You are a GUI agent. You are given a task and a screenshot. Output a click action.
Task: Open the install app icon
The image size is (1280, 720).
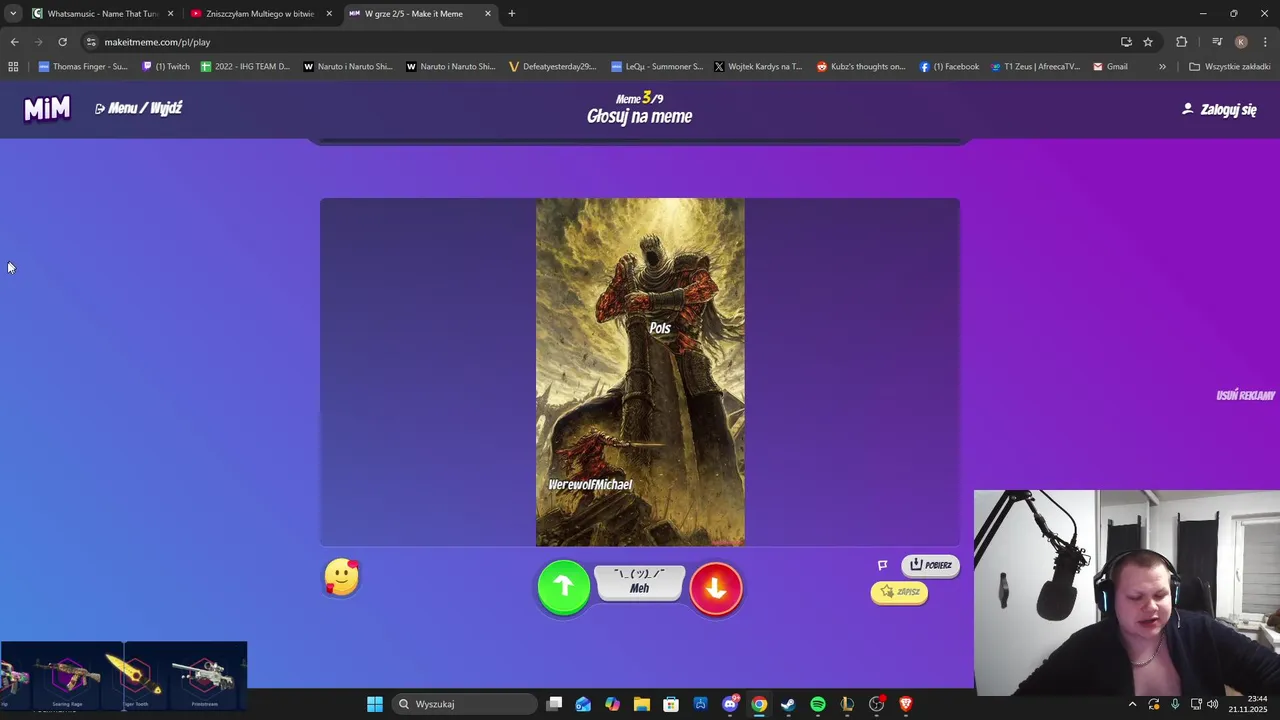(x=1126, y=42)
